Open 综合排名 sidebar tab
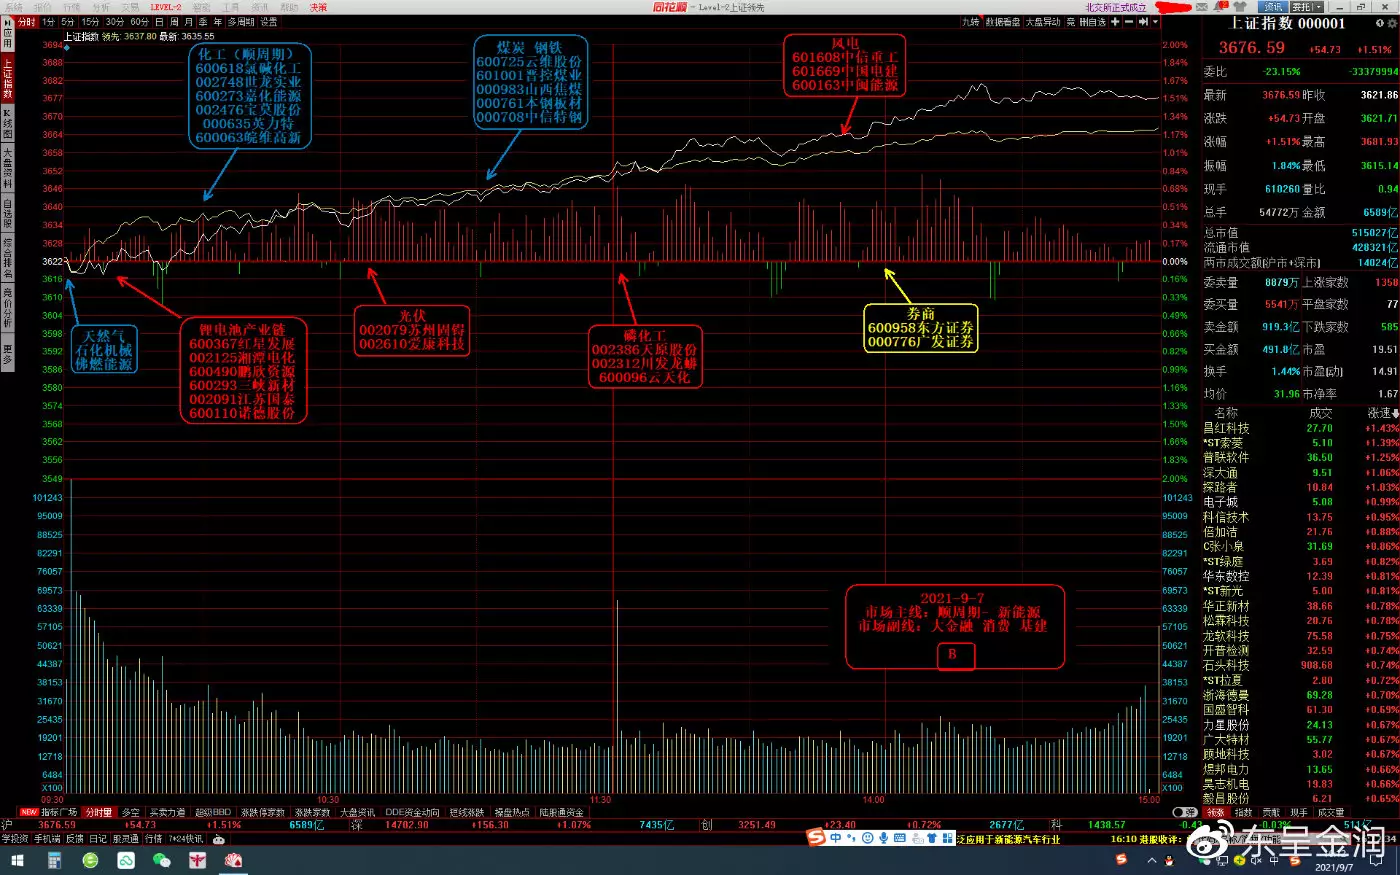 [x=7, y=257]
